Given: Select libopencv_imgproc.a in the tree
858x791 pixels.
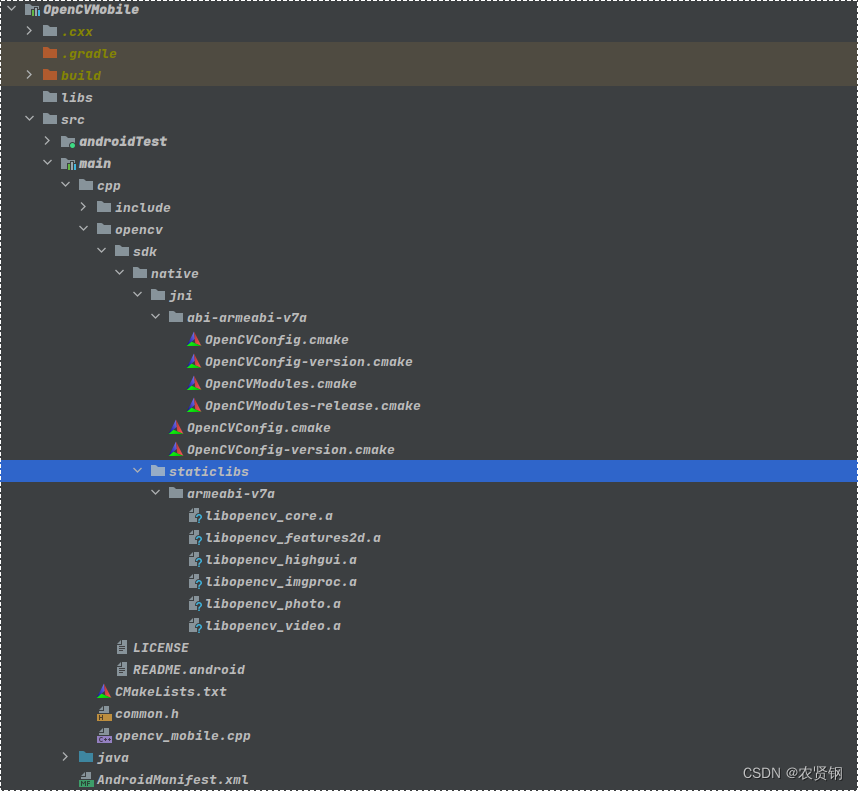Looking at the screenshot, I should point(281,582).
